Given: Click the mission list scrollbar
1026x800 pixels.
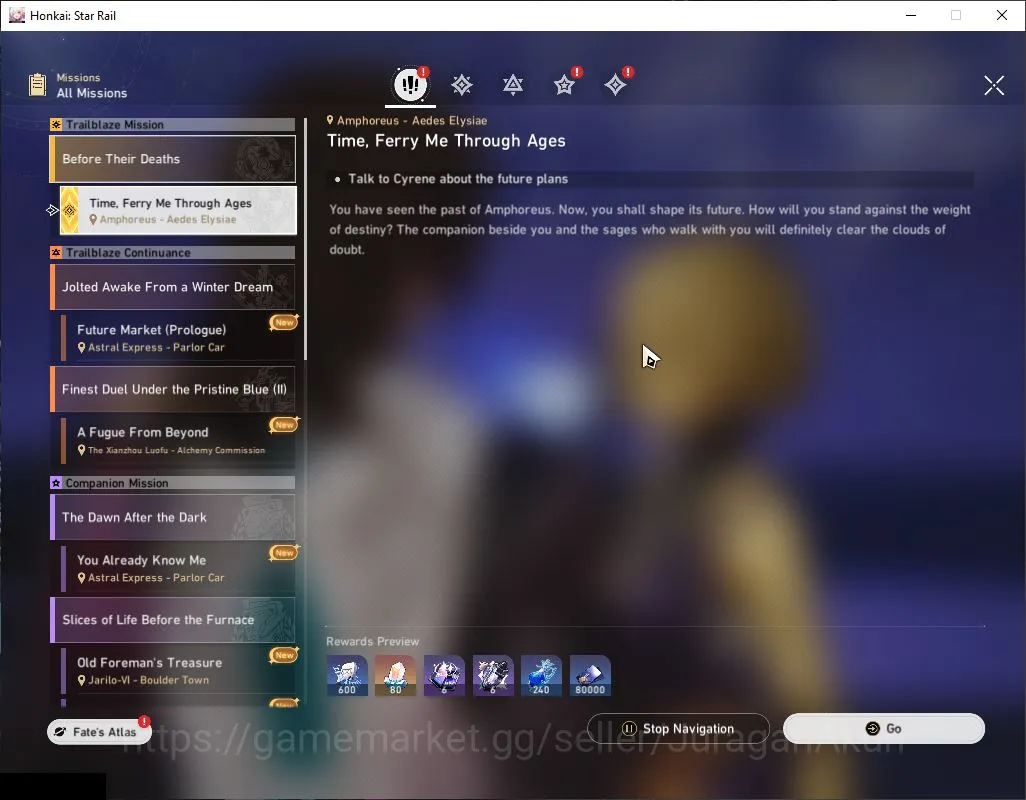Looking at the screenshot, I should (306, 239).
